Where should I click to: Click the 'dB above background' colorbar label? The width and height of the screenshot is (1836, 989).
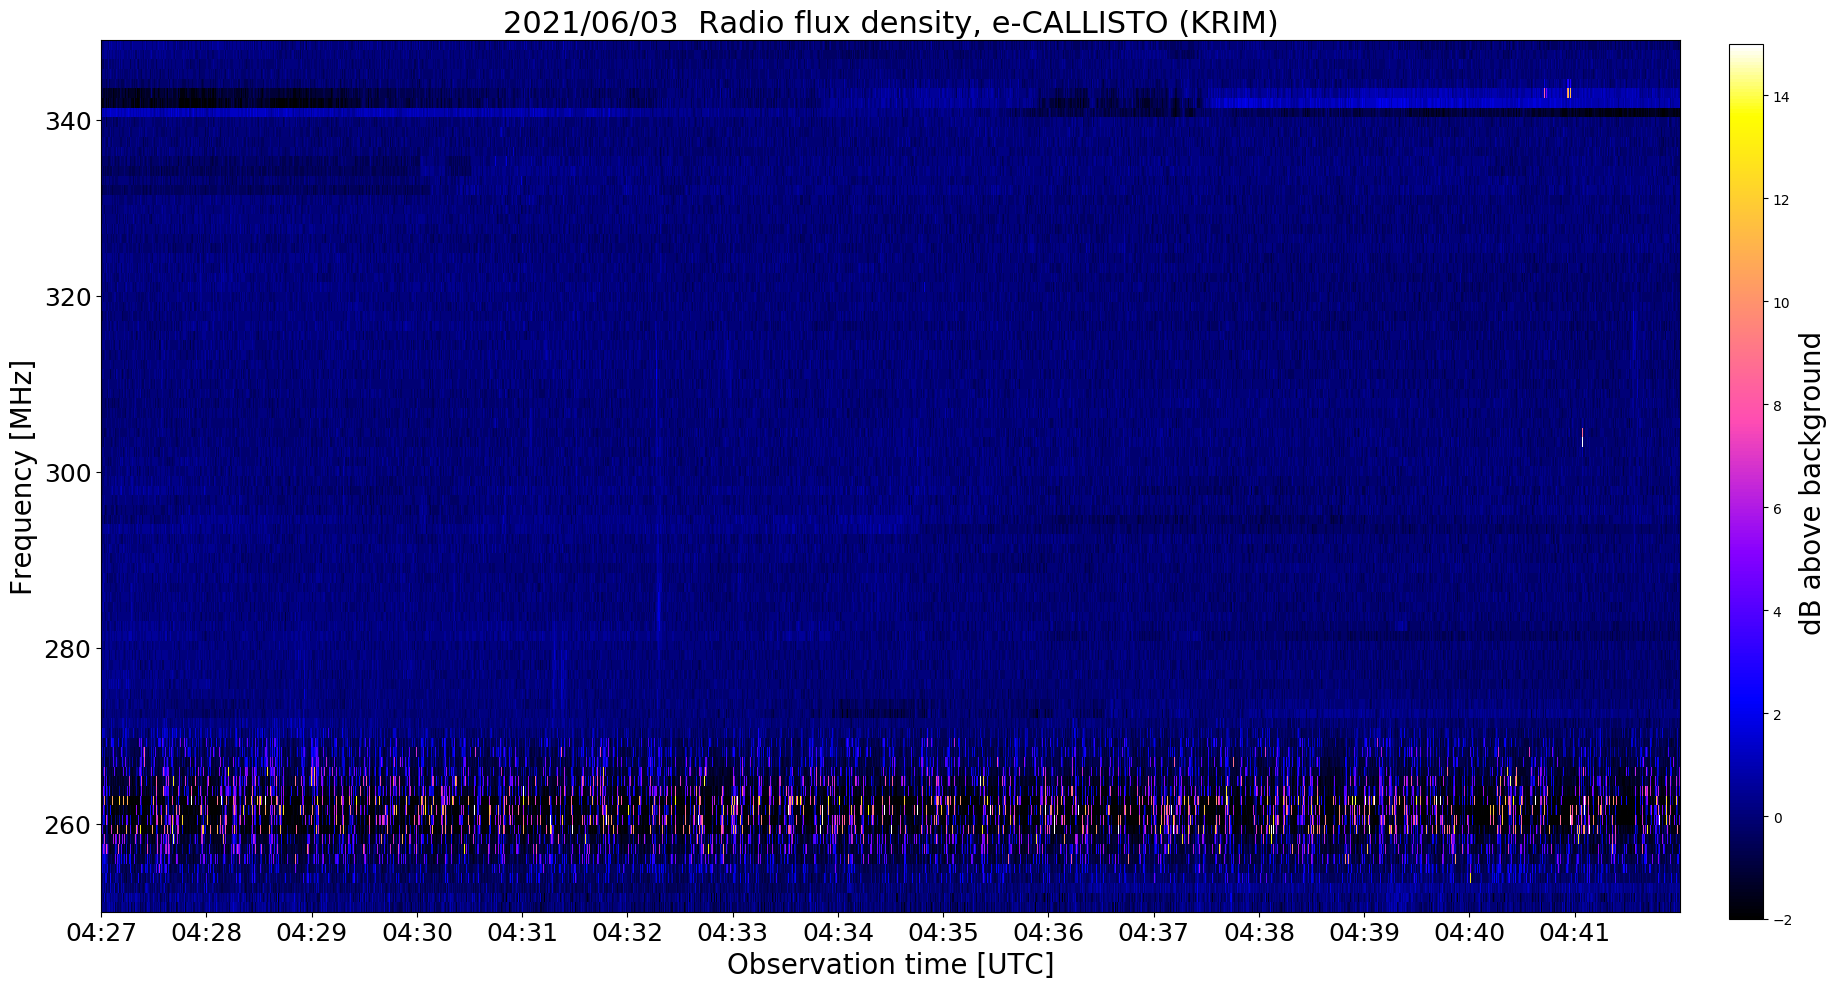[x=1811, y=484]
